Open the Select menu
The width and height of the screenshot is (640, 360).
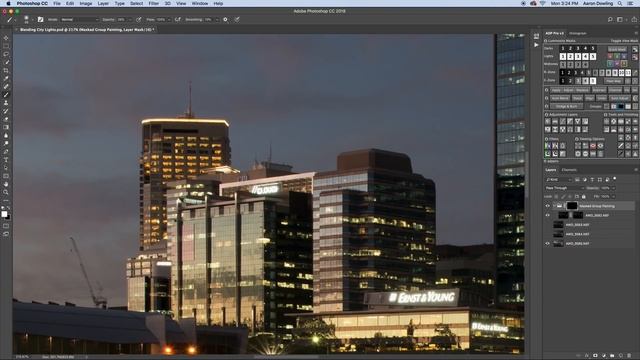136,3
